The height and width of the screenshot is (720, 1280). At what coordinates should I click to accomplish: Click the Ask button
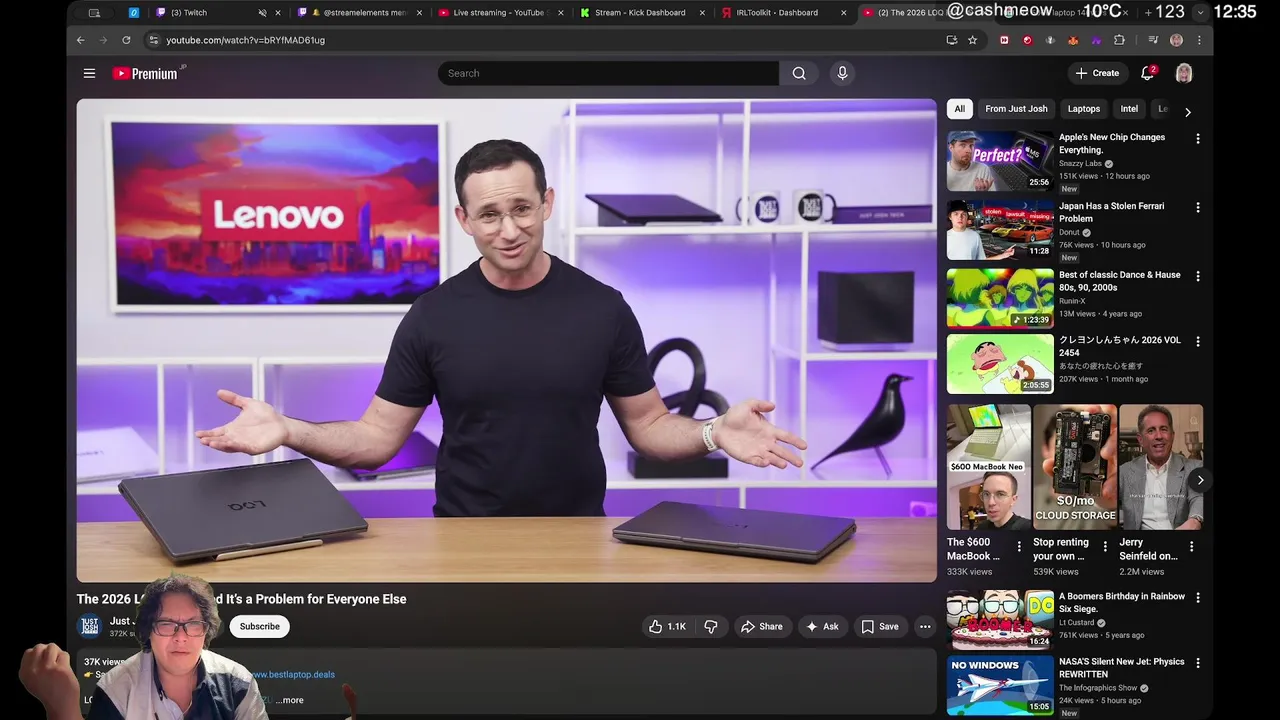822,626
